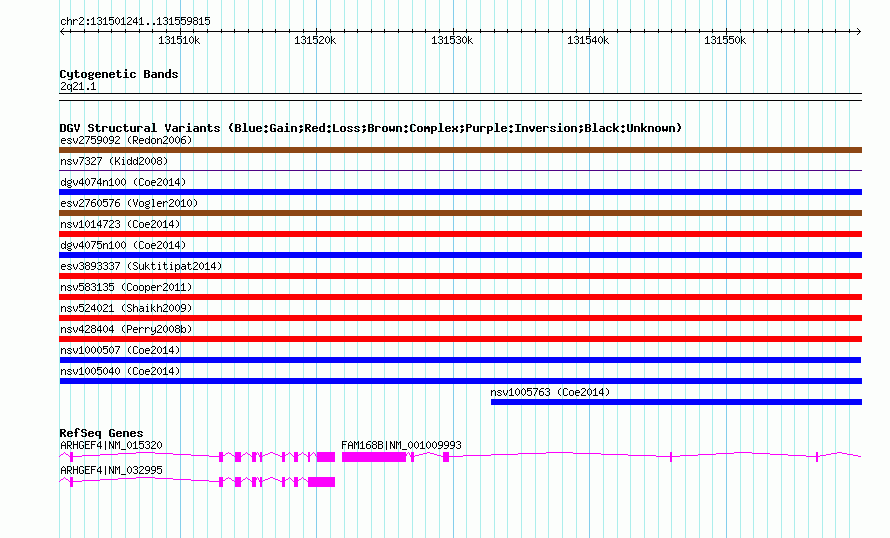
Task: Select the large FAM168B magenta exon block
Action: tap(374, 457)
